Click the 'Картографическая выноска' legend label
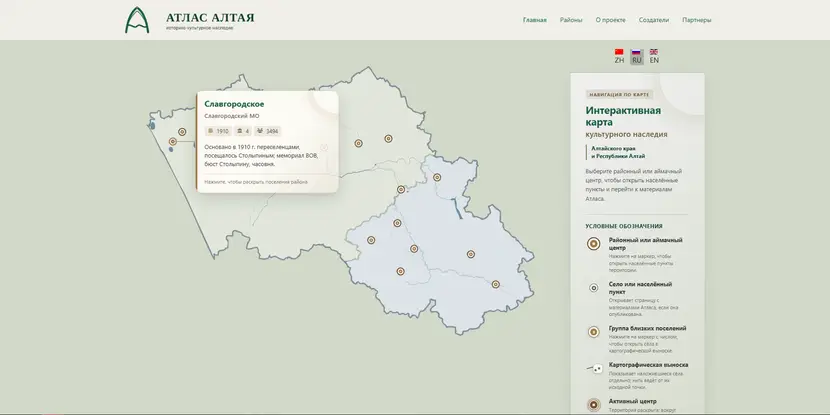Screen dimensions: 830x415 point(648,365)
